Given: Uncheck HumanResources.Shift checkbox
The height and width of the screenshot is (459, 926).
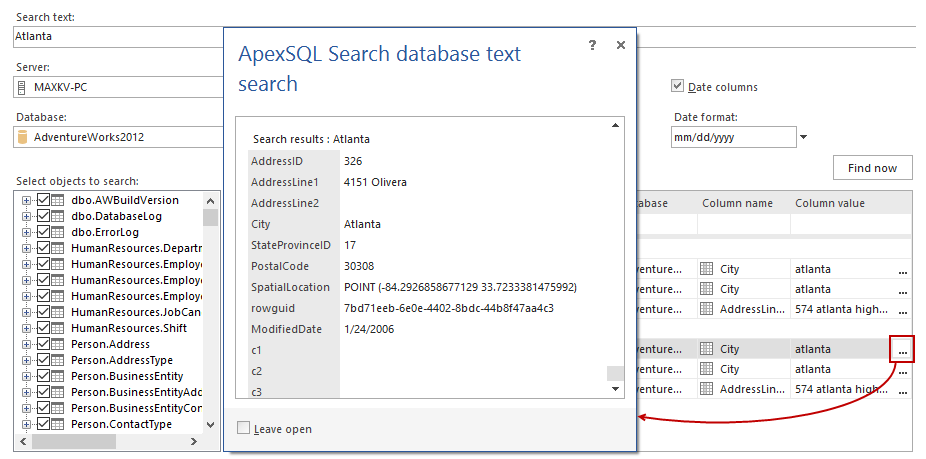Looking at the screenshot, I should pyautogui.click(x=43, y=328).
